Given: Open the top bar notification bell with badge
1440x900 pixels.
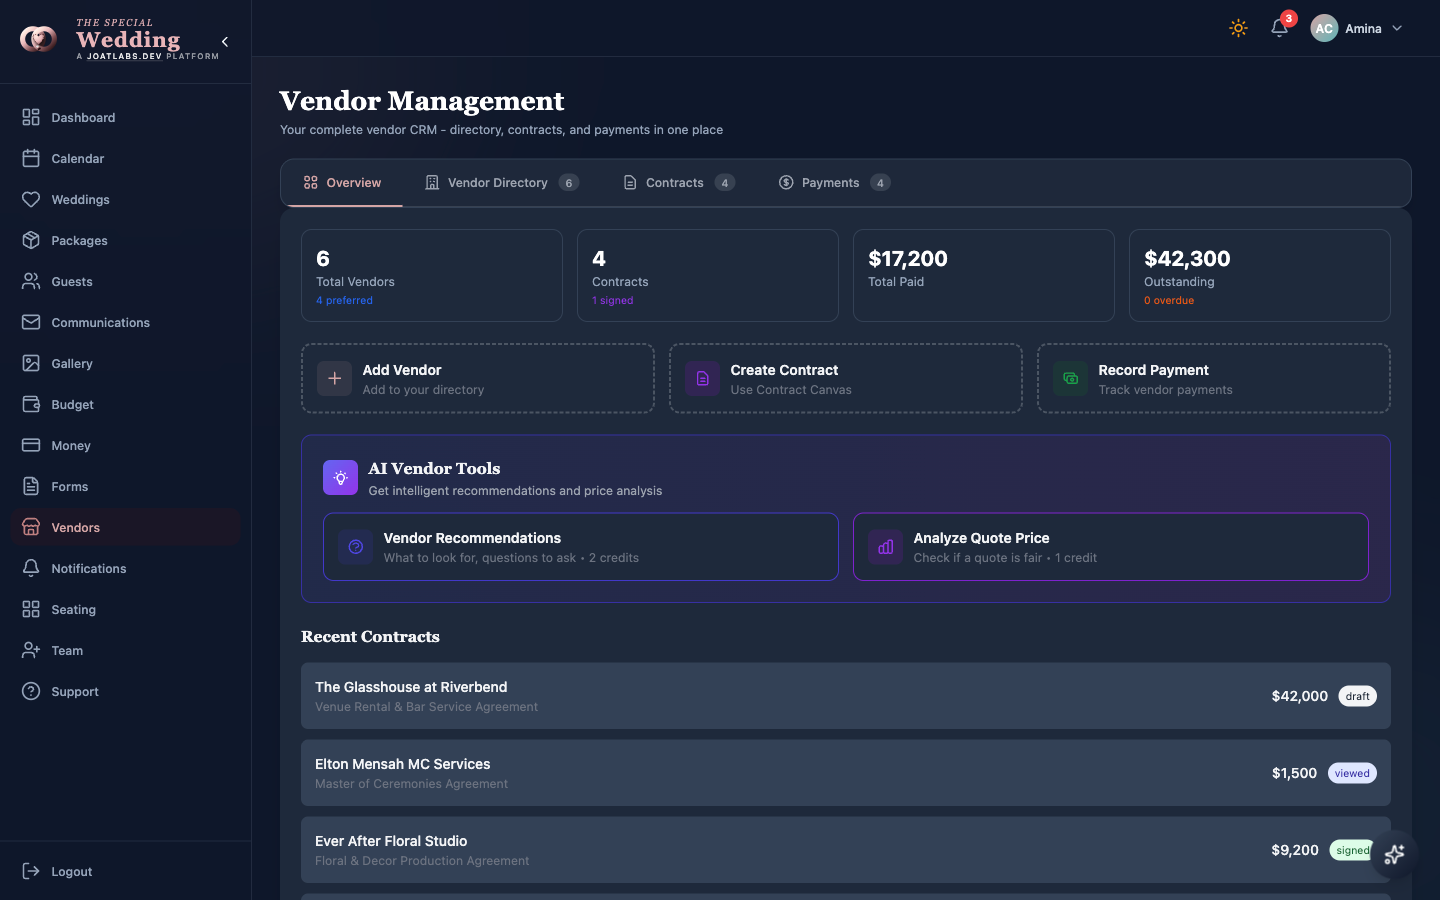Looking at the screenshot, I should click(1280, 27).
